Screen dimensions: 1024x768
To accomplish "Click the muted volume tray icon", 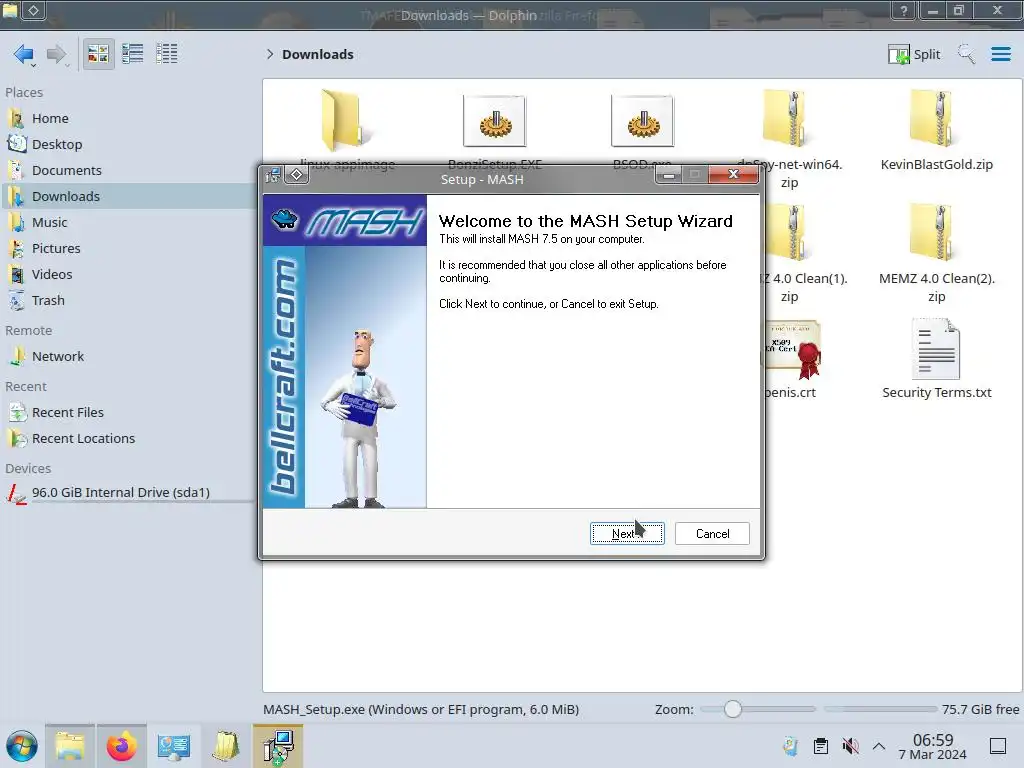I will click(850, 746).
